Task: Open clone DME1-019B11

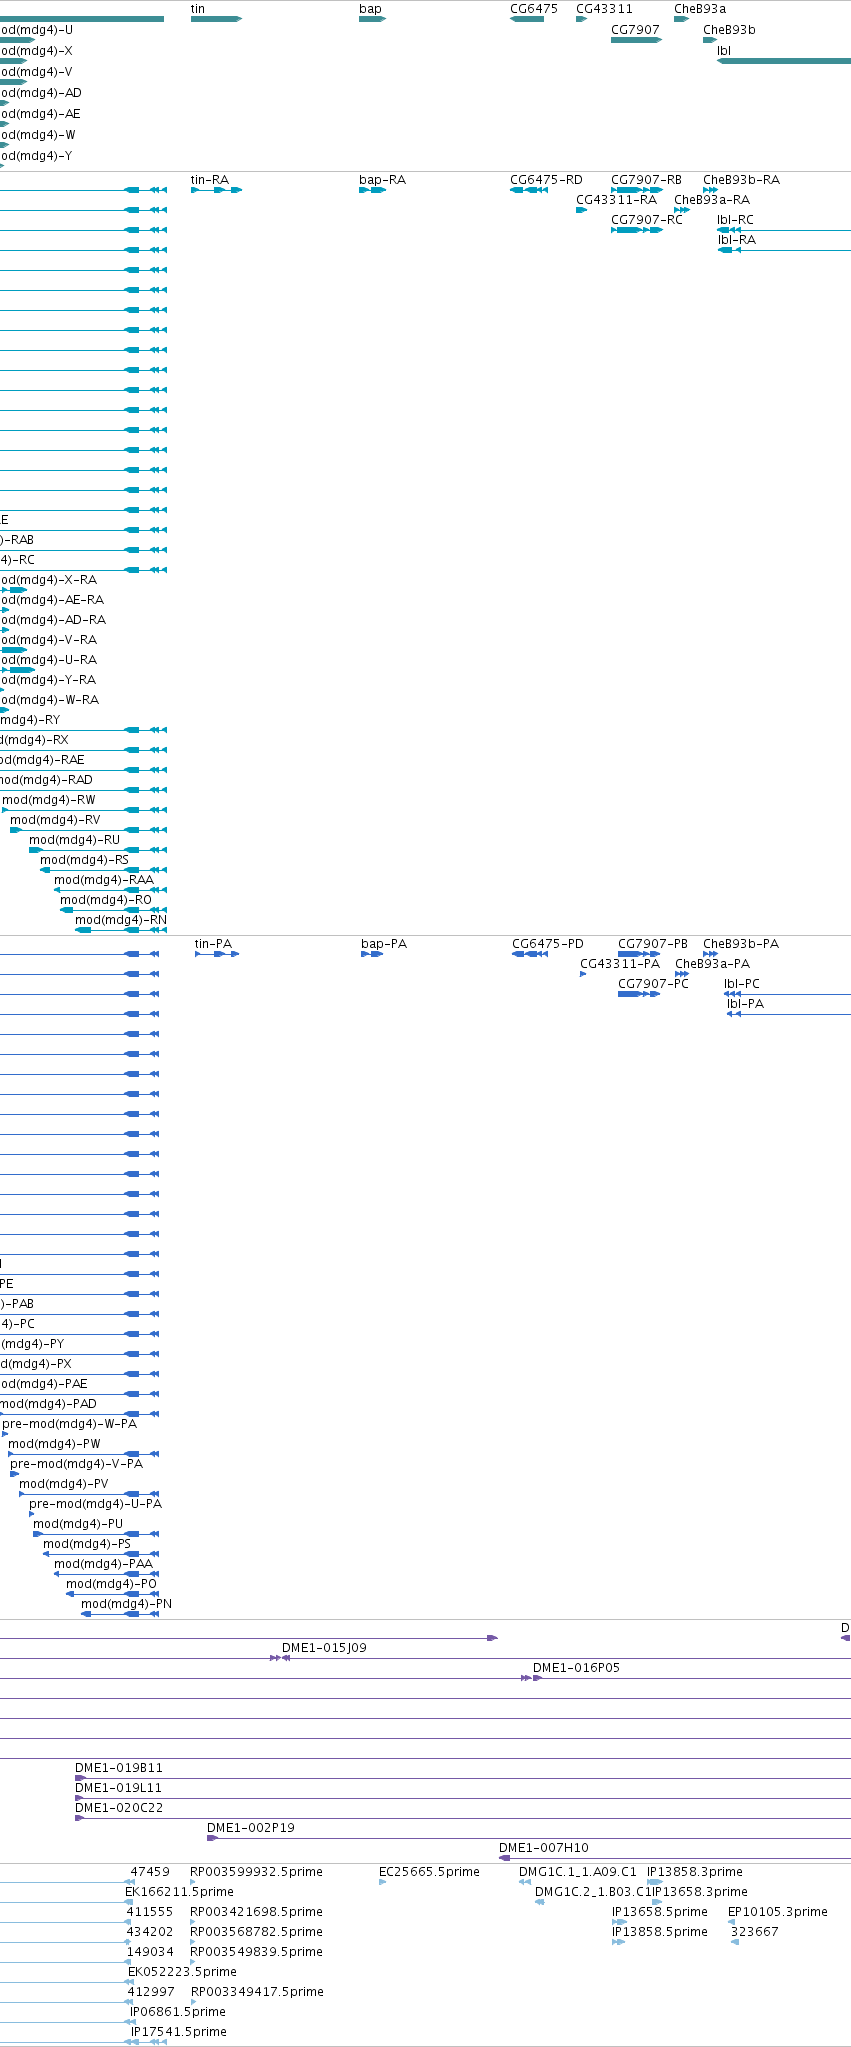Action: (x=463, y=1778)
